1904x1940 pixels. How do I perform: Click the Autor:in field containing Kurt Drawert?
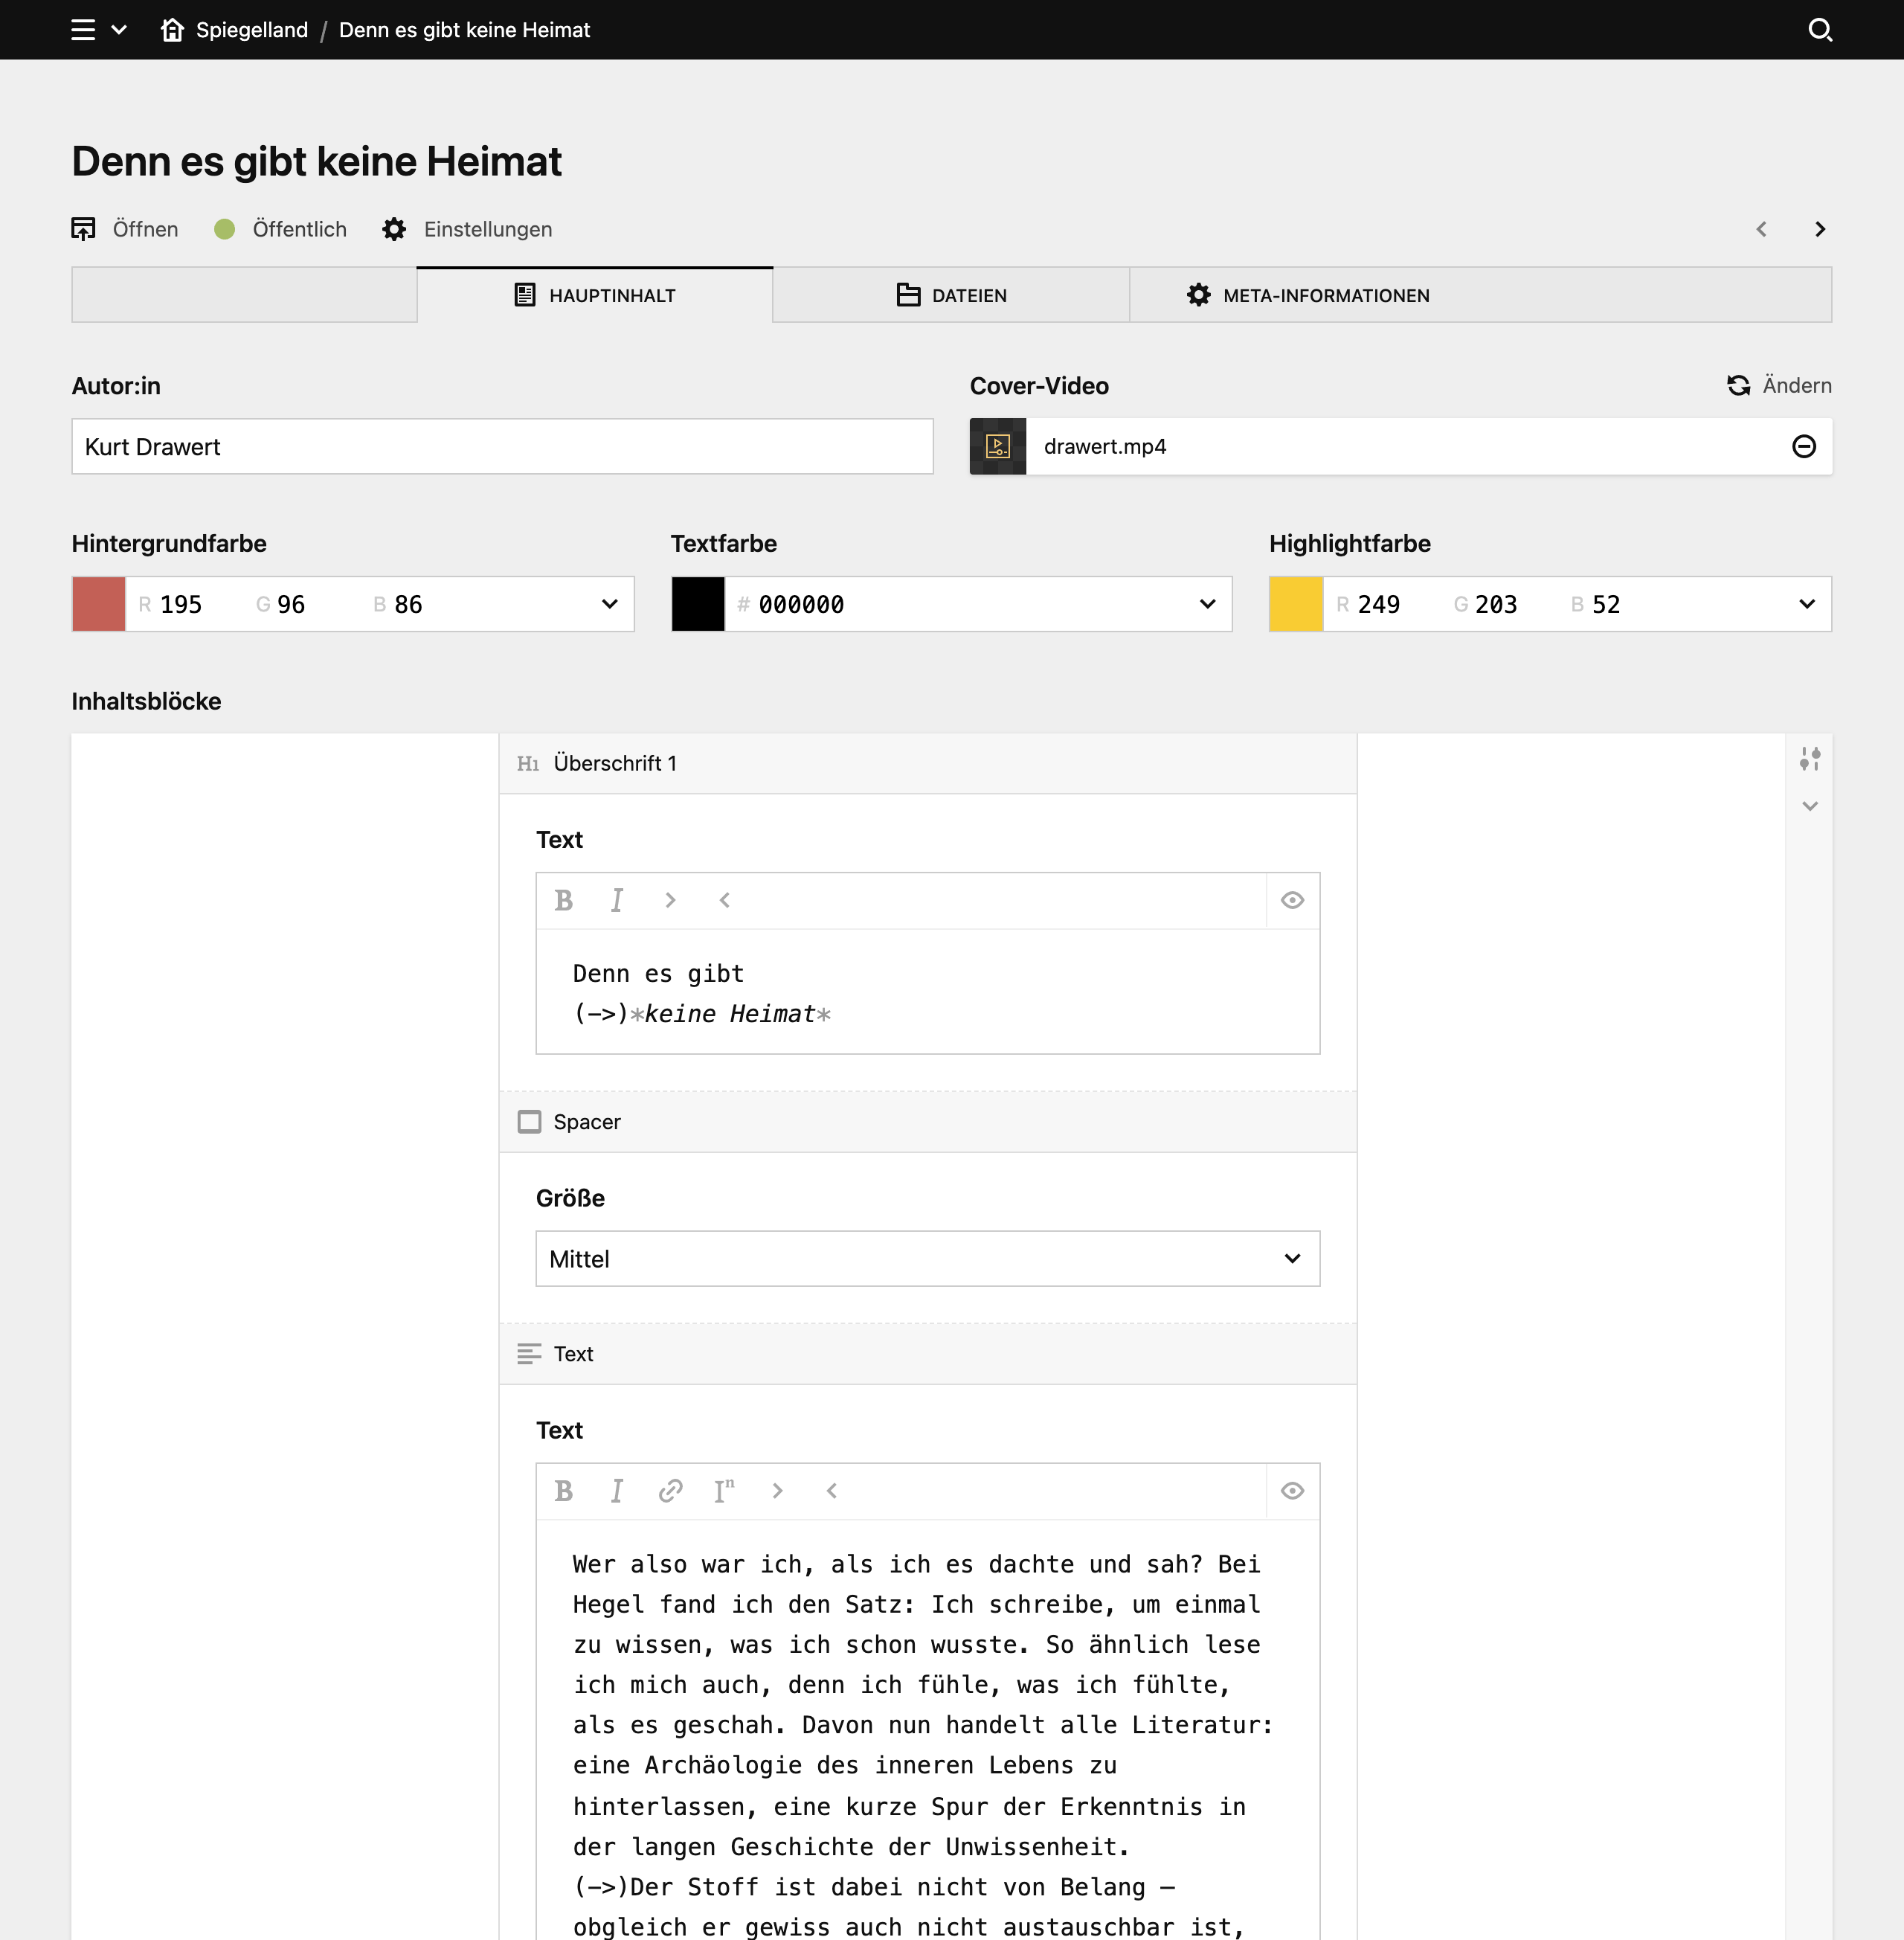pyautogui.click(x=500, y=447)
